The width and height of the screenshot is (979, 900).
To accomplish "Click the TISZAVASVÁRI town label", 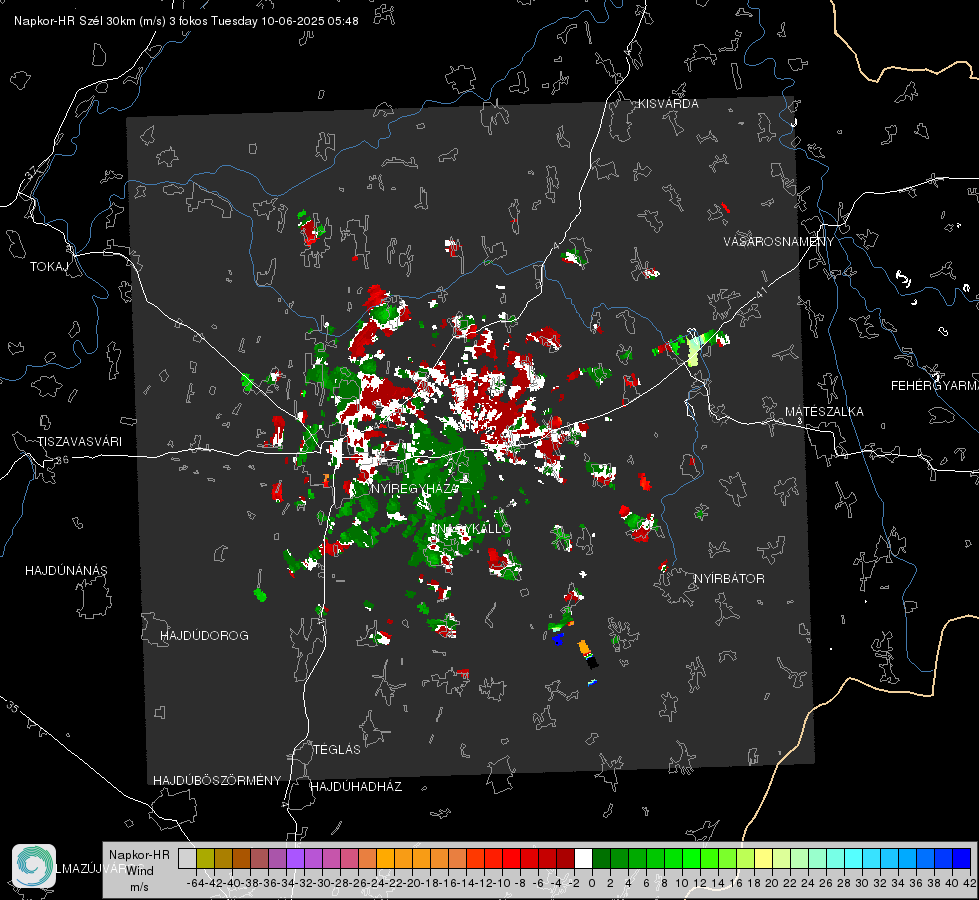I will [x=79, y=442].
